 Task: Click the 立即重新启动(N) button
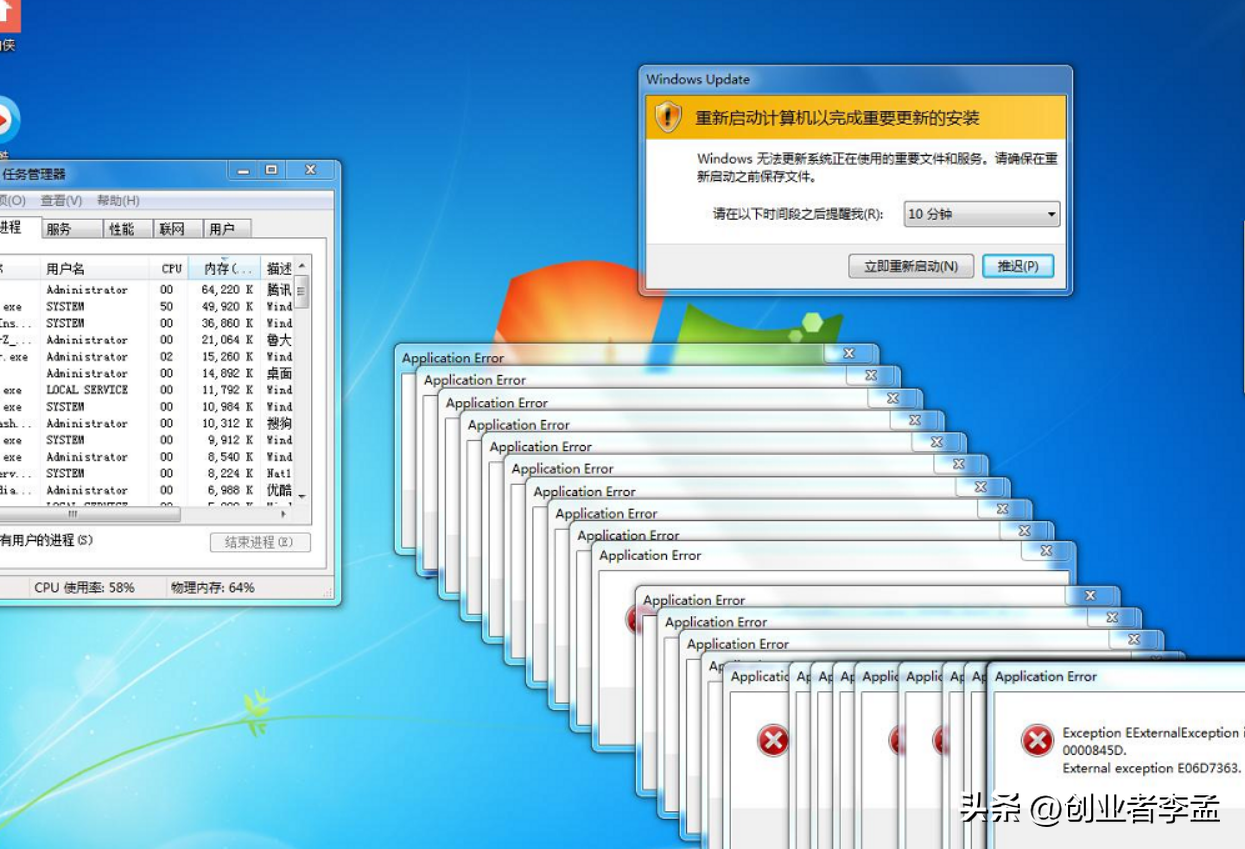911,266
